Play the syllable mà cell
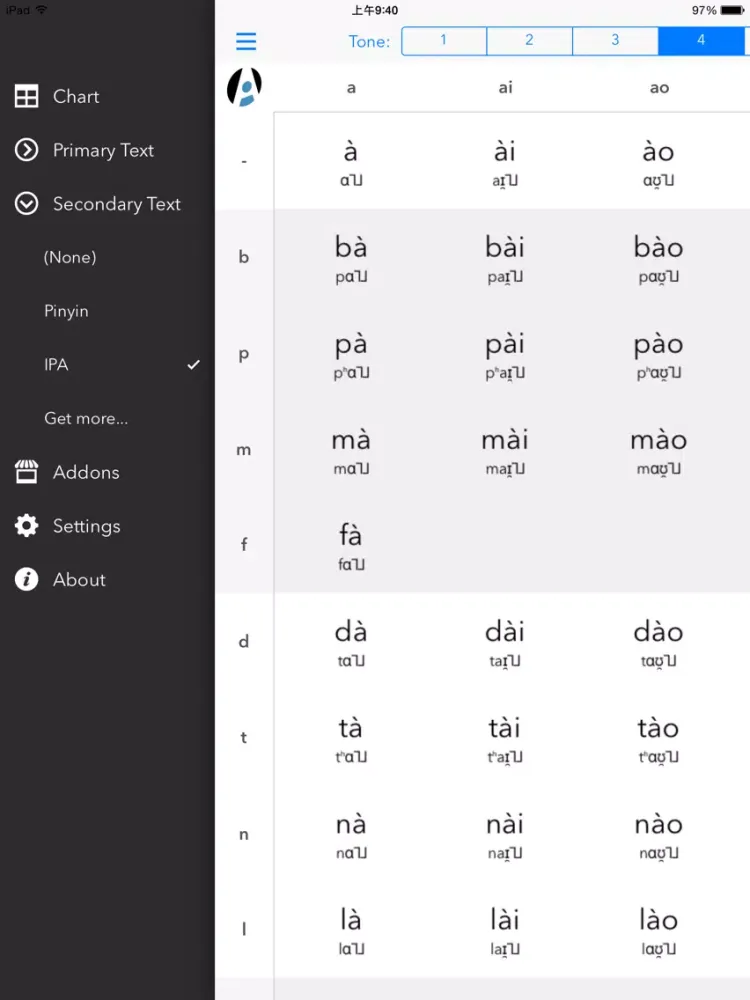The width and height of the screenshot is (750, 1000). coord(351,450)
